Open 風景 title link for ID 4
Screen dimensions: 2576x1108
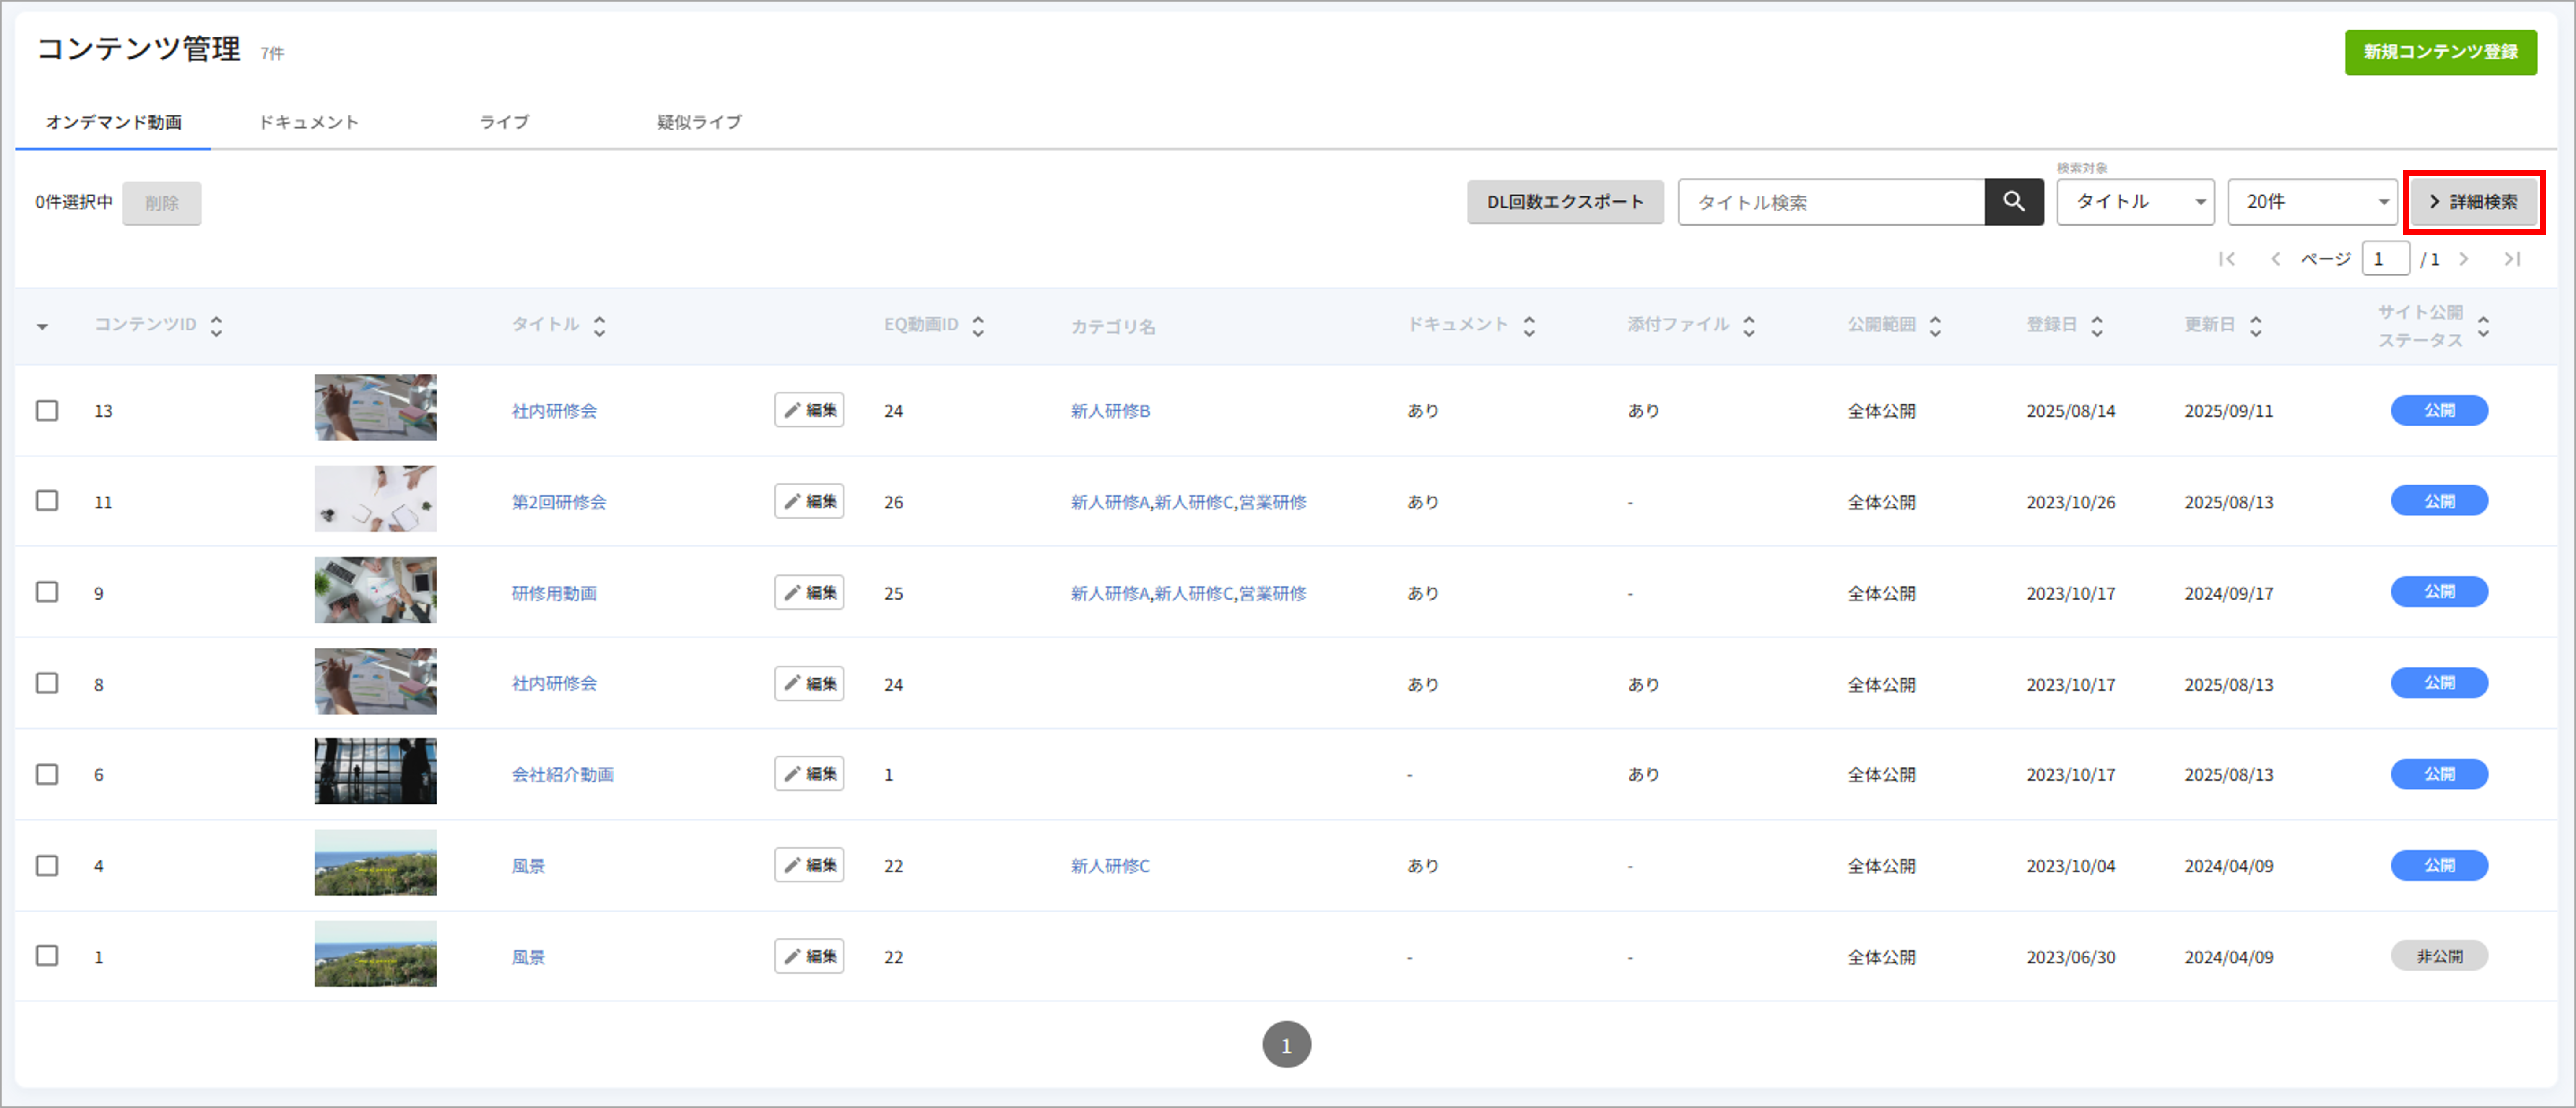pyautogui.click(x=528, y=866)
